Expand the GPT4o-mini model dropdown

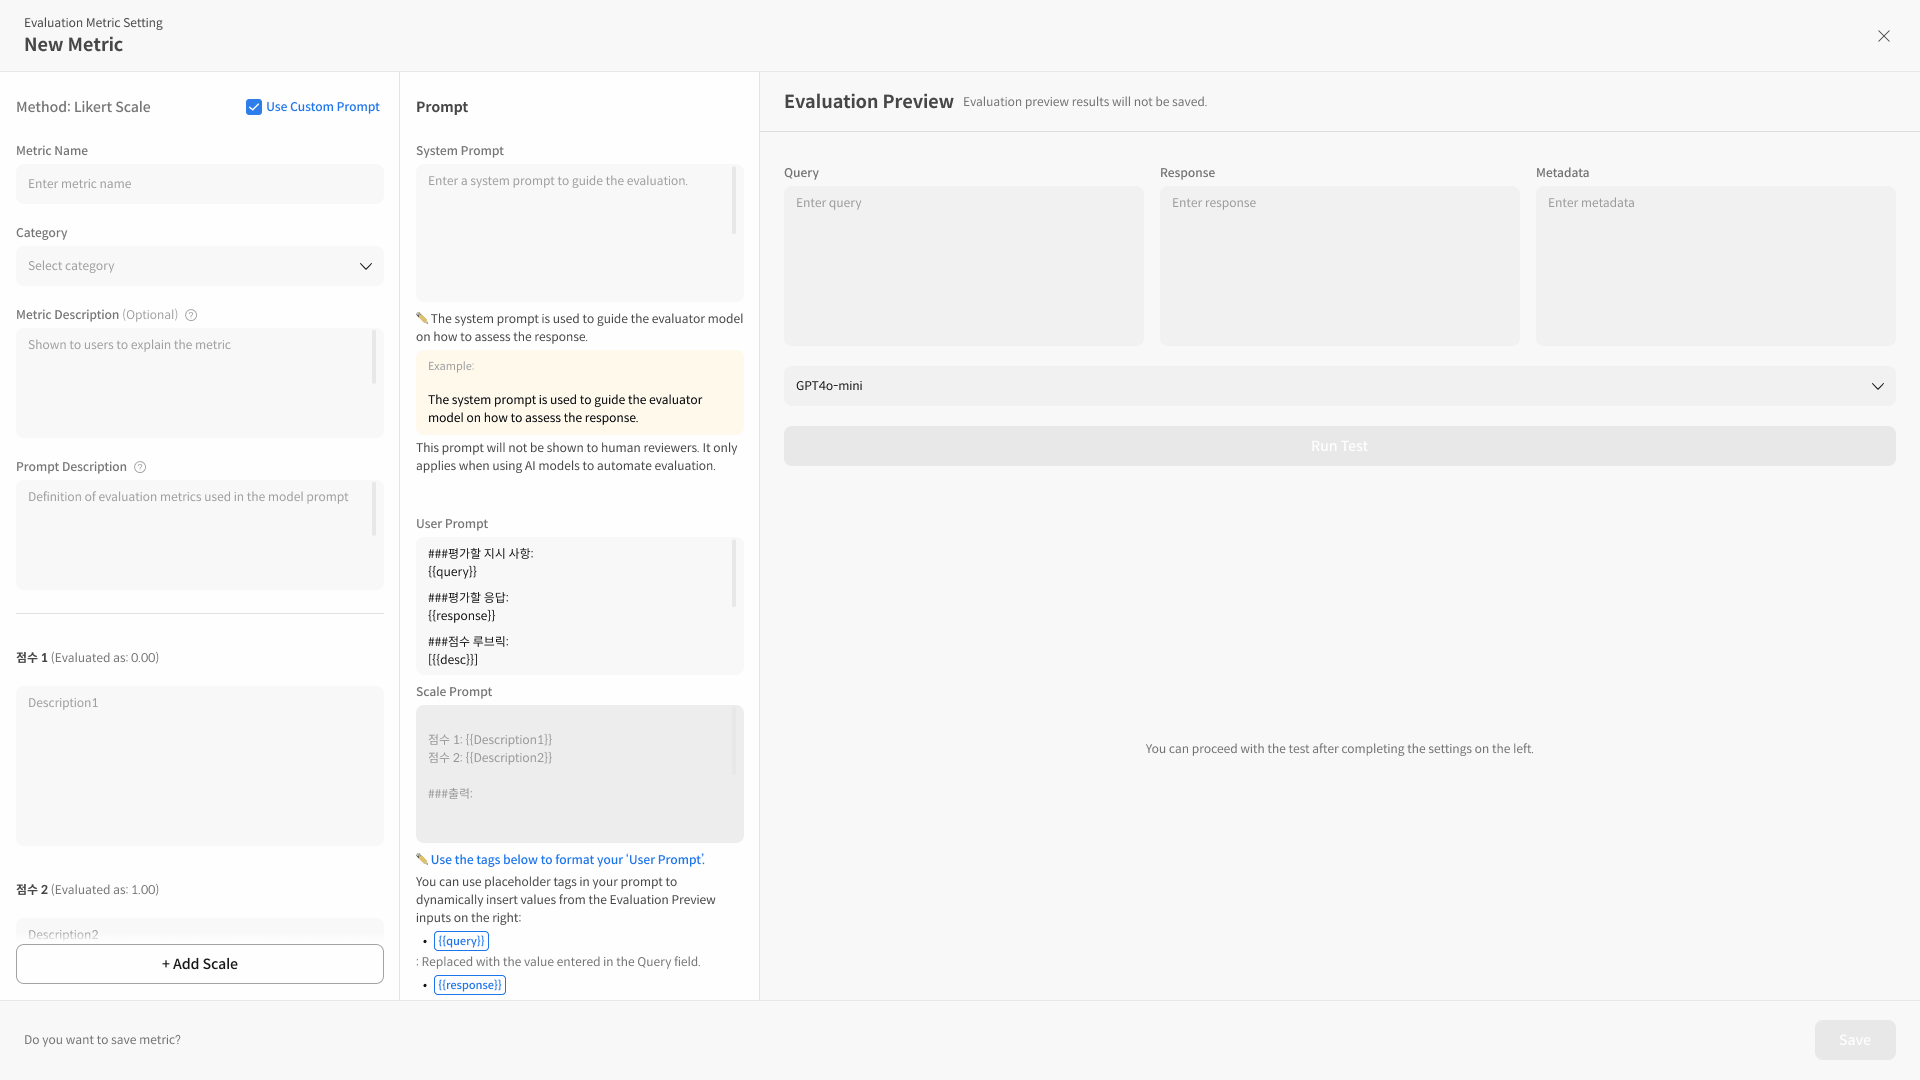click(x=1339, y=386)
